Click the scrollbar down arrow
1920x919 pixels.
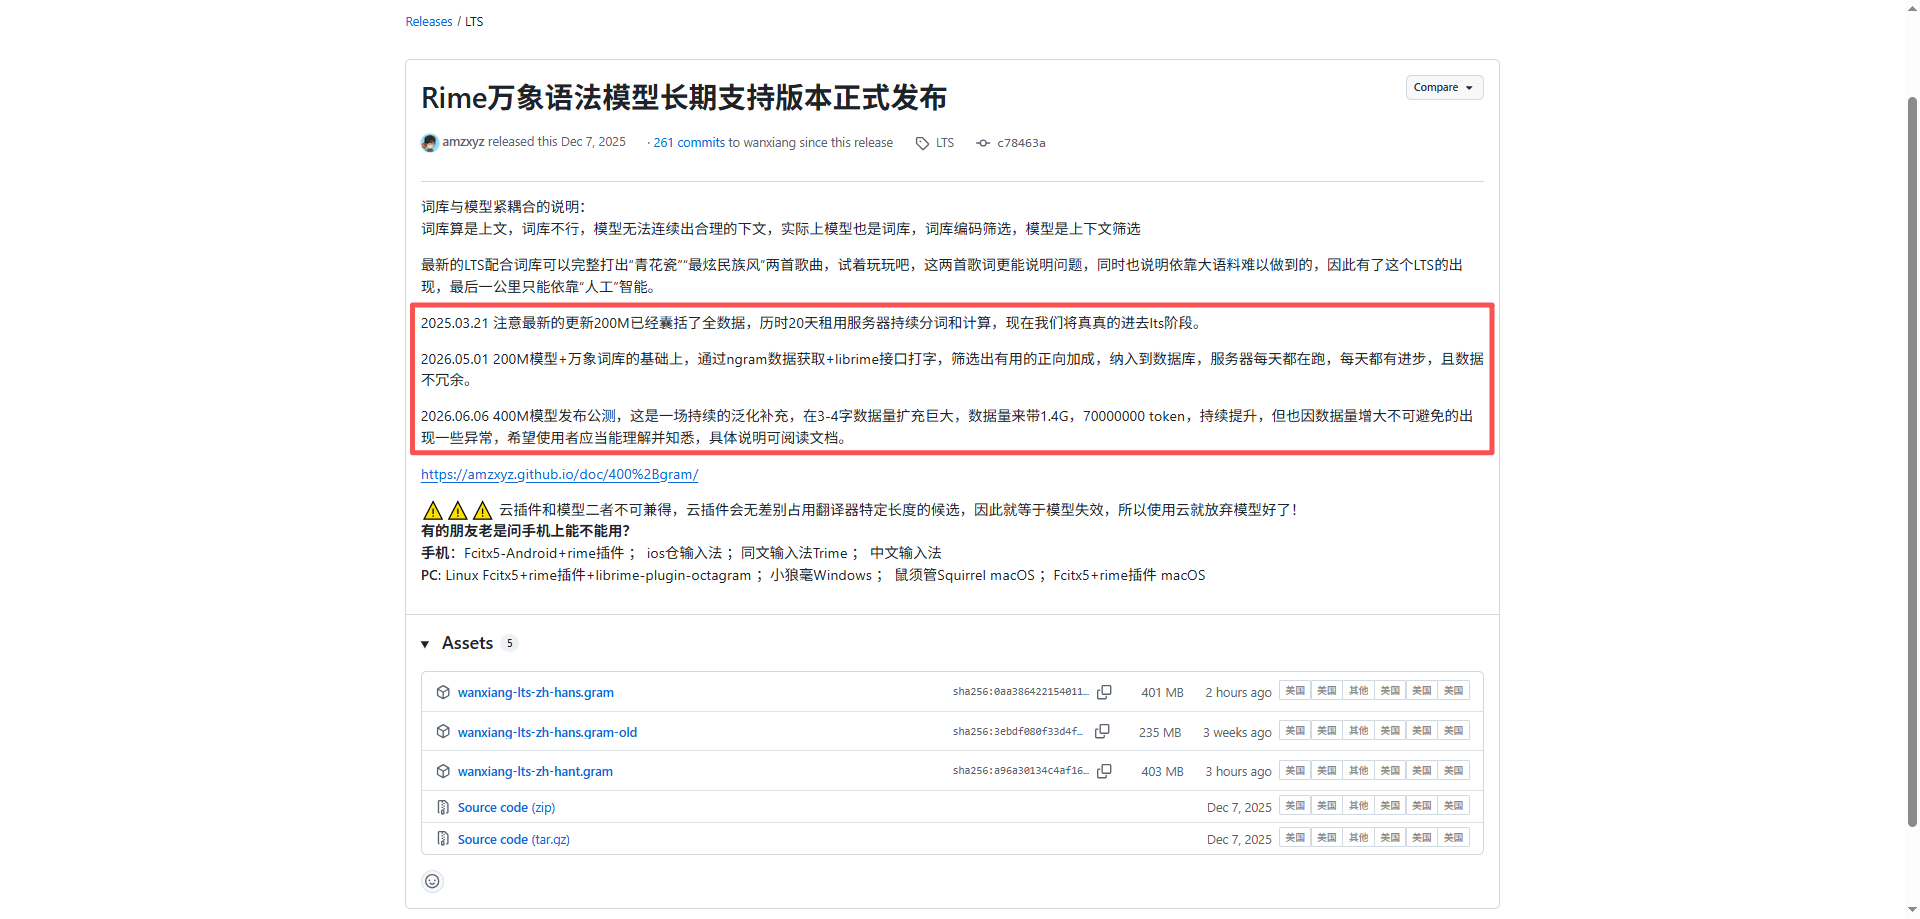(1912, 911)
